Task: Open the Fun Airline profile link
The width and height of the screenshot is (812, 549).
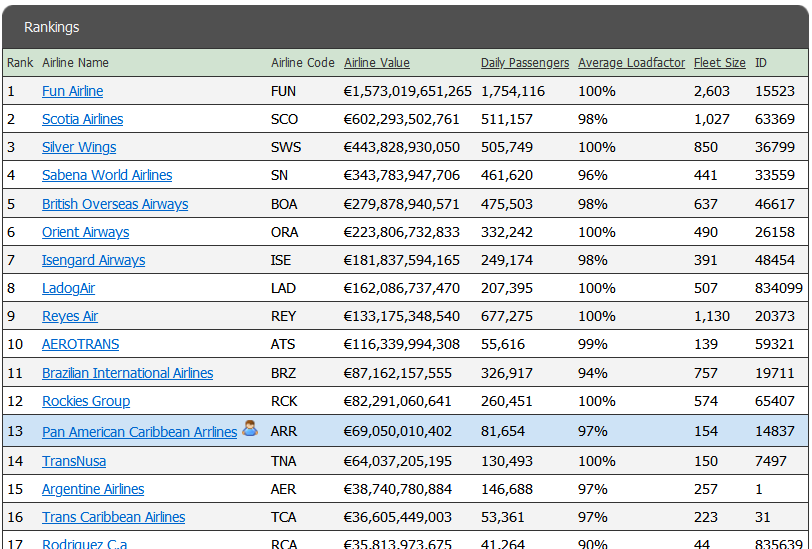Action: point(72,91)
